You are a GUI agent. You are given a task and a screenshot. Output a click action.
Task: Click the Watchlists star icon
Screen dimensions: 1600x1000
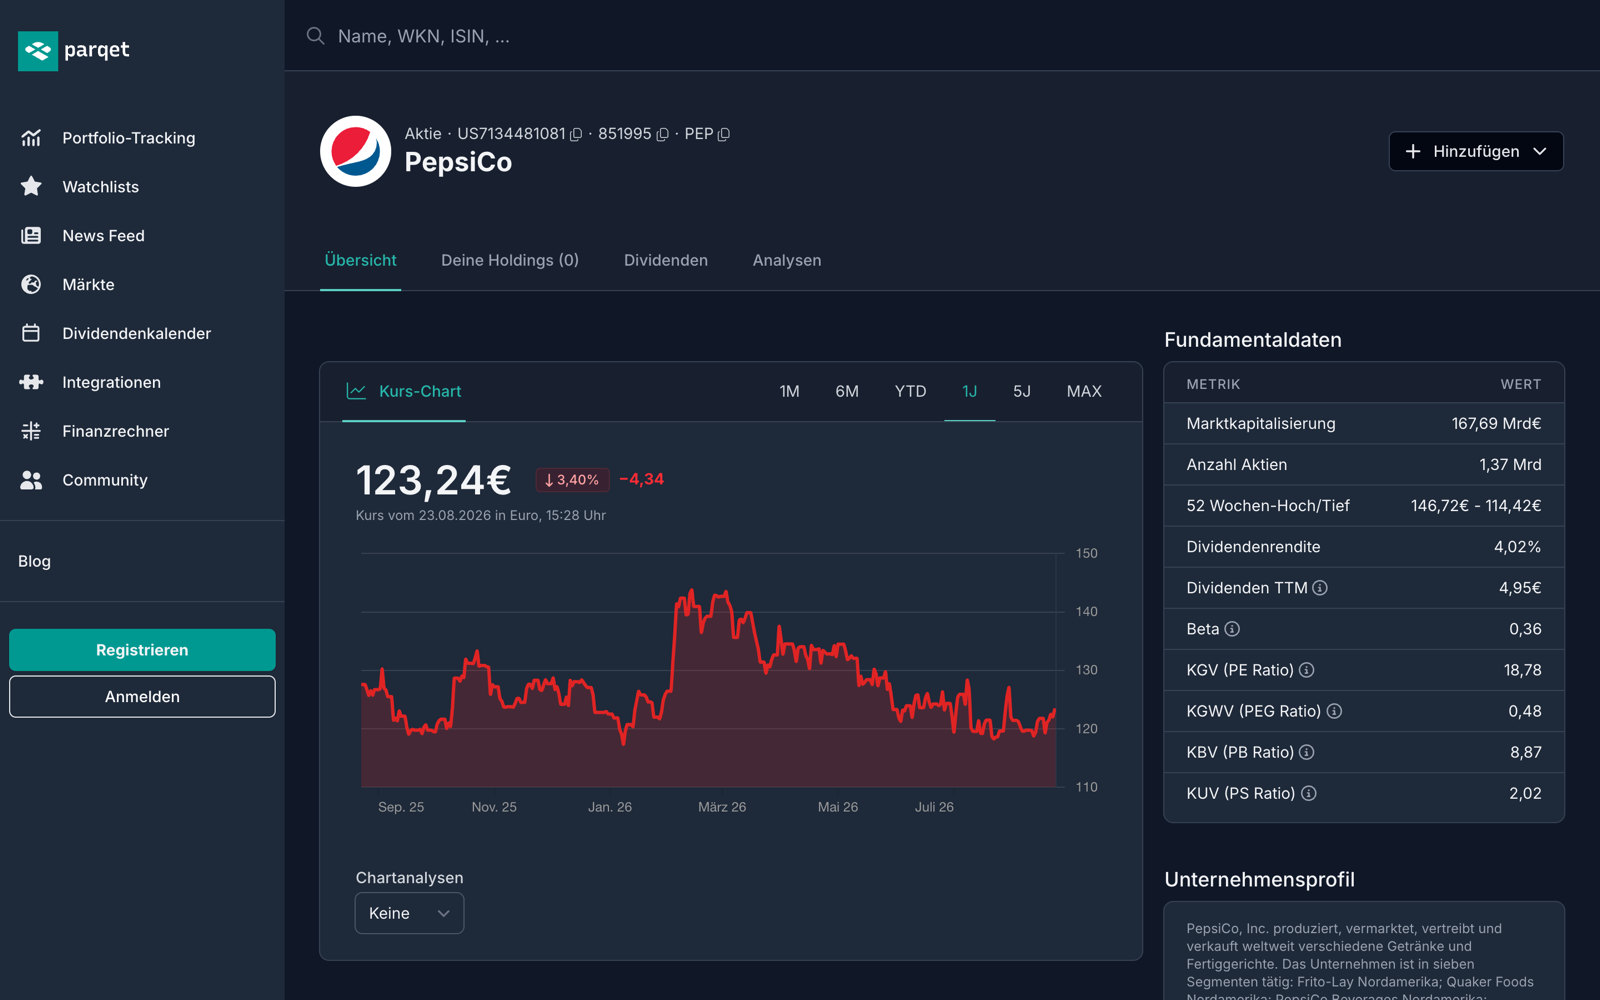(31, 187)
